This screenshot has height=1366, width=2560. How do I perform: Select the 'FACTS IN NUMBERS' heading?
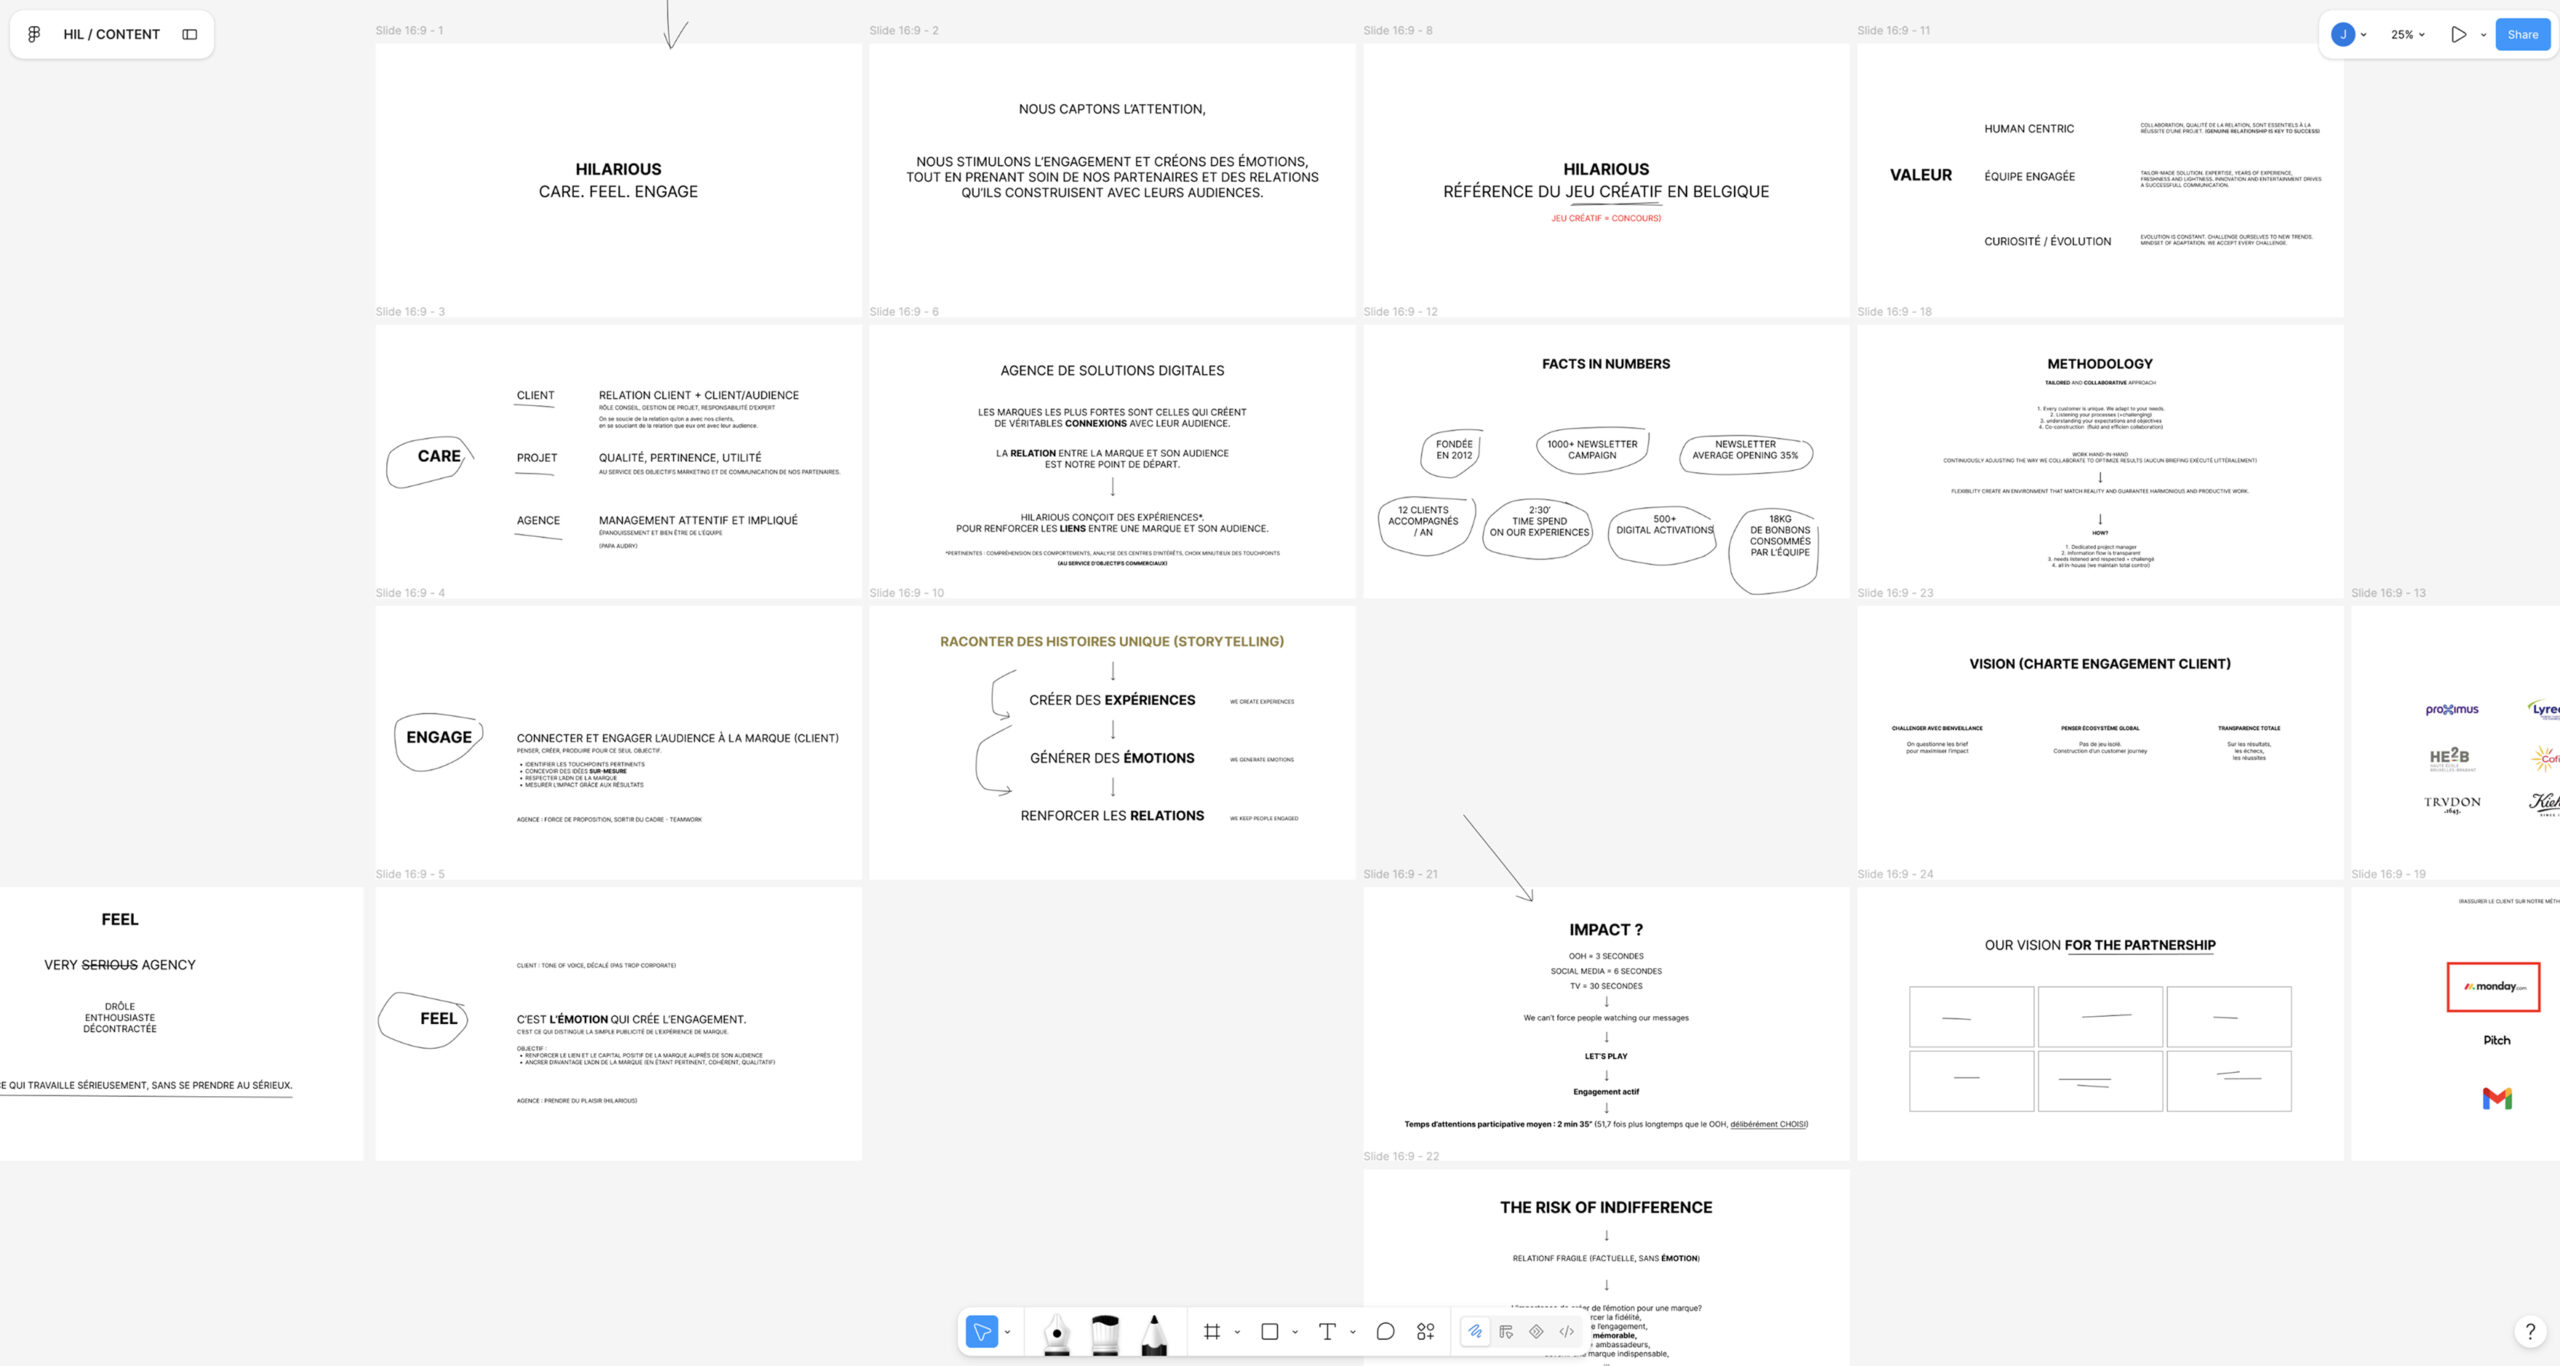[x=1606, y=364]
